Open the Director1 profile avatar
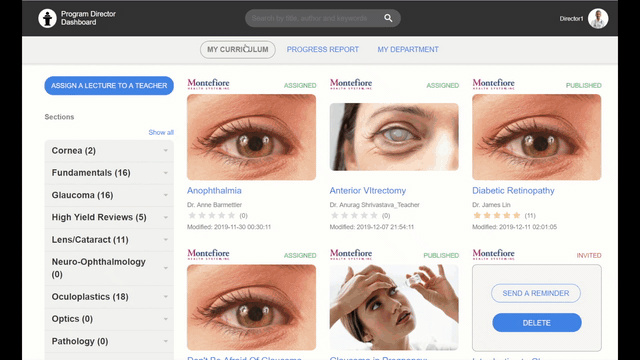This screenshot has height=360, width=640. (x=598, y=18)
